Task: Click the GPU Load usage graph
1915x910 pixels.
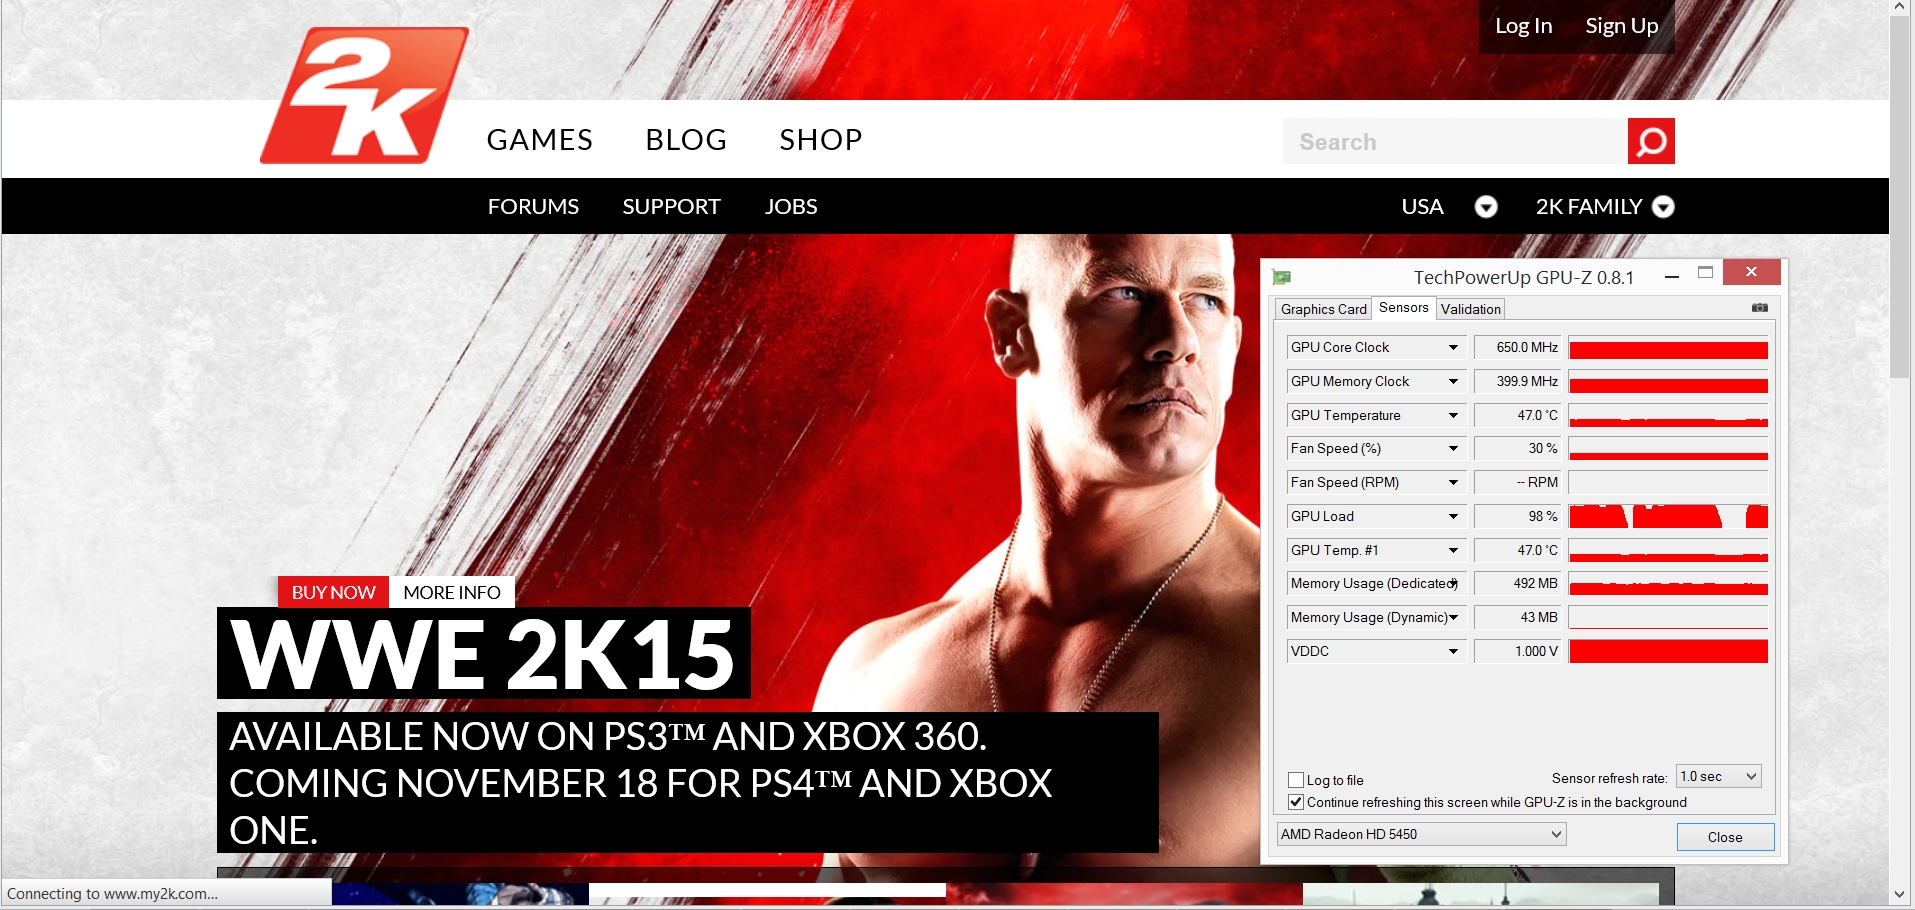Action: 1667,517
